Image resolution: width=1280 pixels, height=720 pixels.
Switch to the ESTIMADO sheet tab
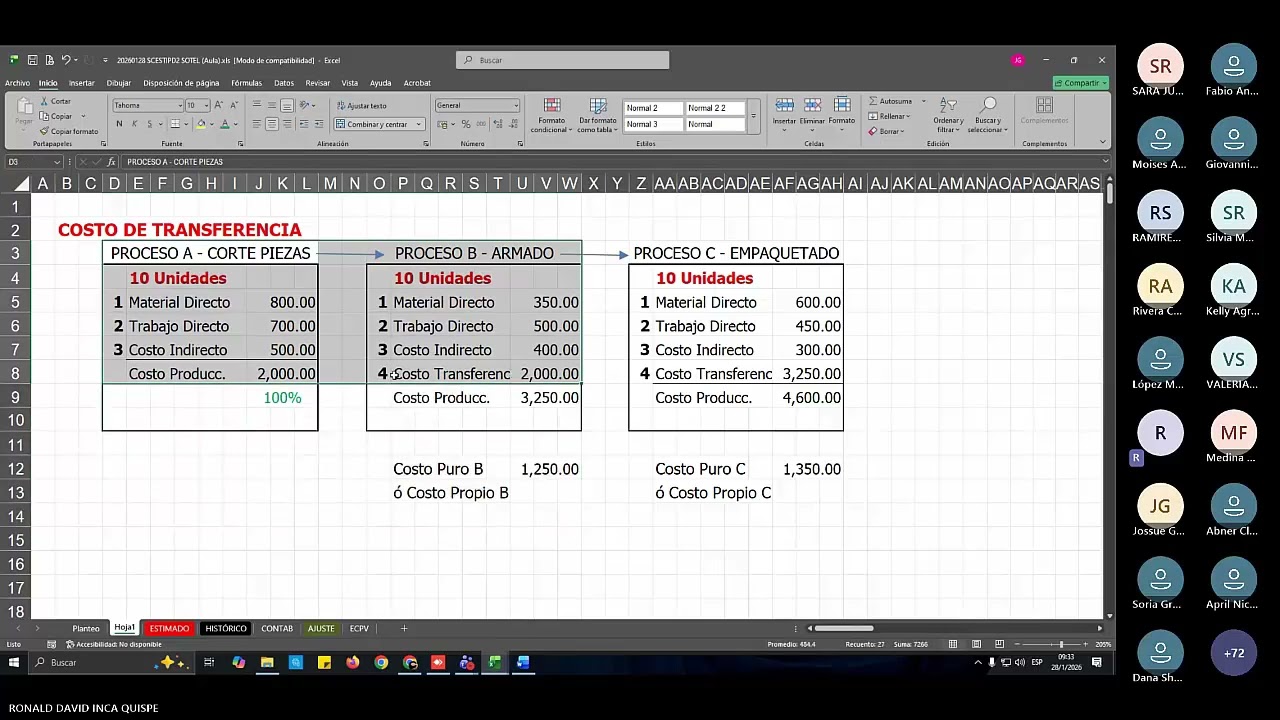[x=169, y=628]
